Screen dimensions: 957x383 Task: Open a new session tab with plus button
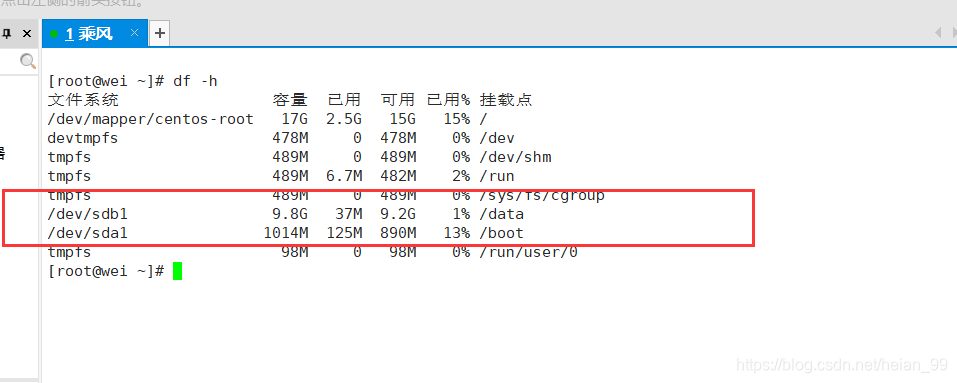[159, 33]
